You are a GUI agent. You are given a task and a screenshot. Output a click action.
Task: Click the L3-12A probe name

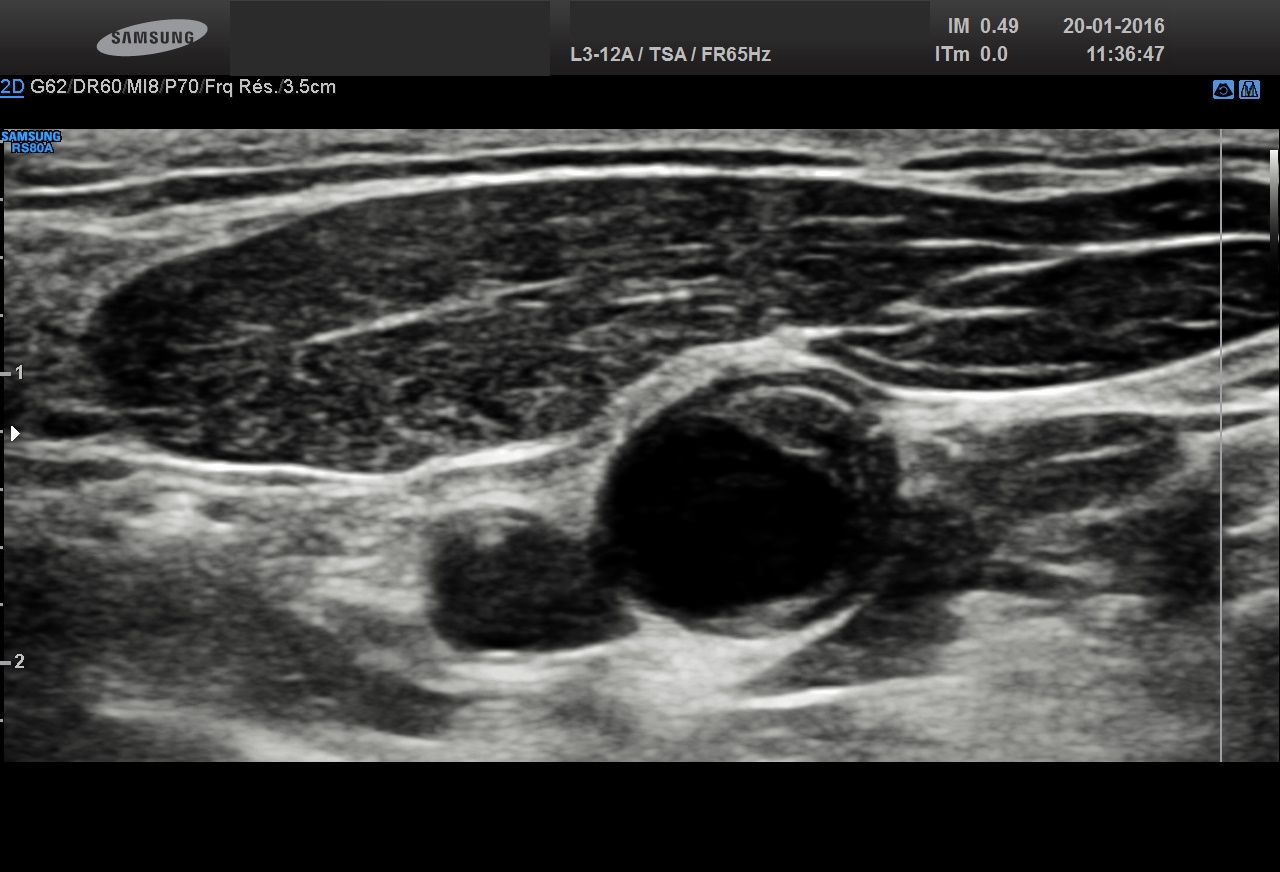point(601,54)
